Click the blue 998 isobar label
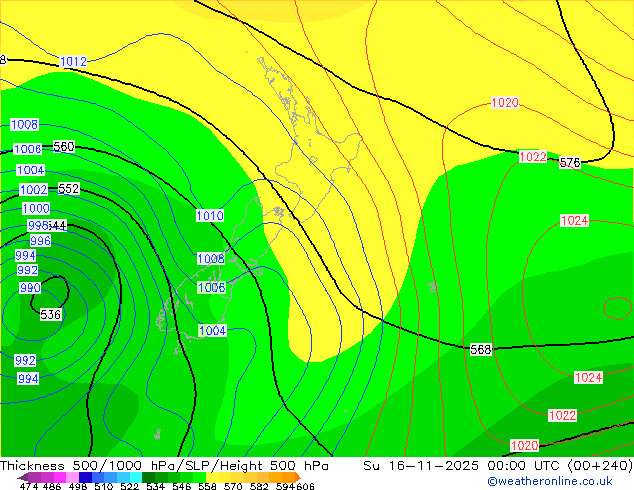634x490 pixels. pos(38,225)
